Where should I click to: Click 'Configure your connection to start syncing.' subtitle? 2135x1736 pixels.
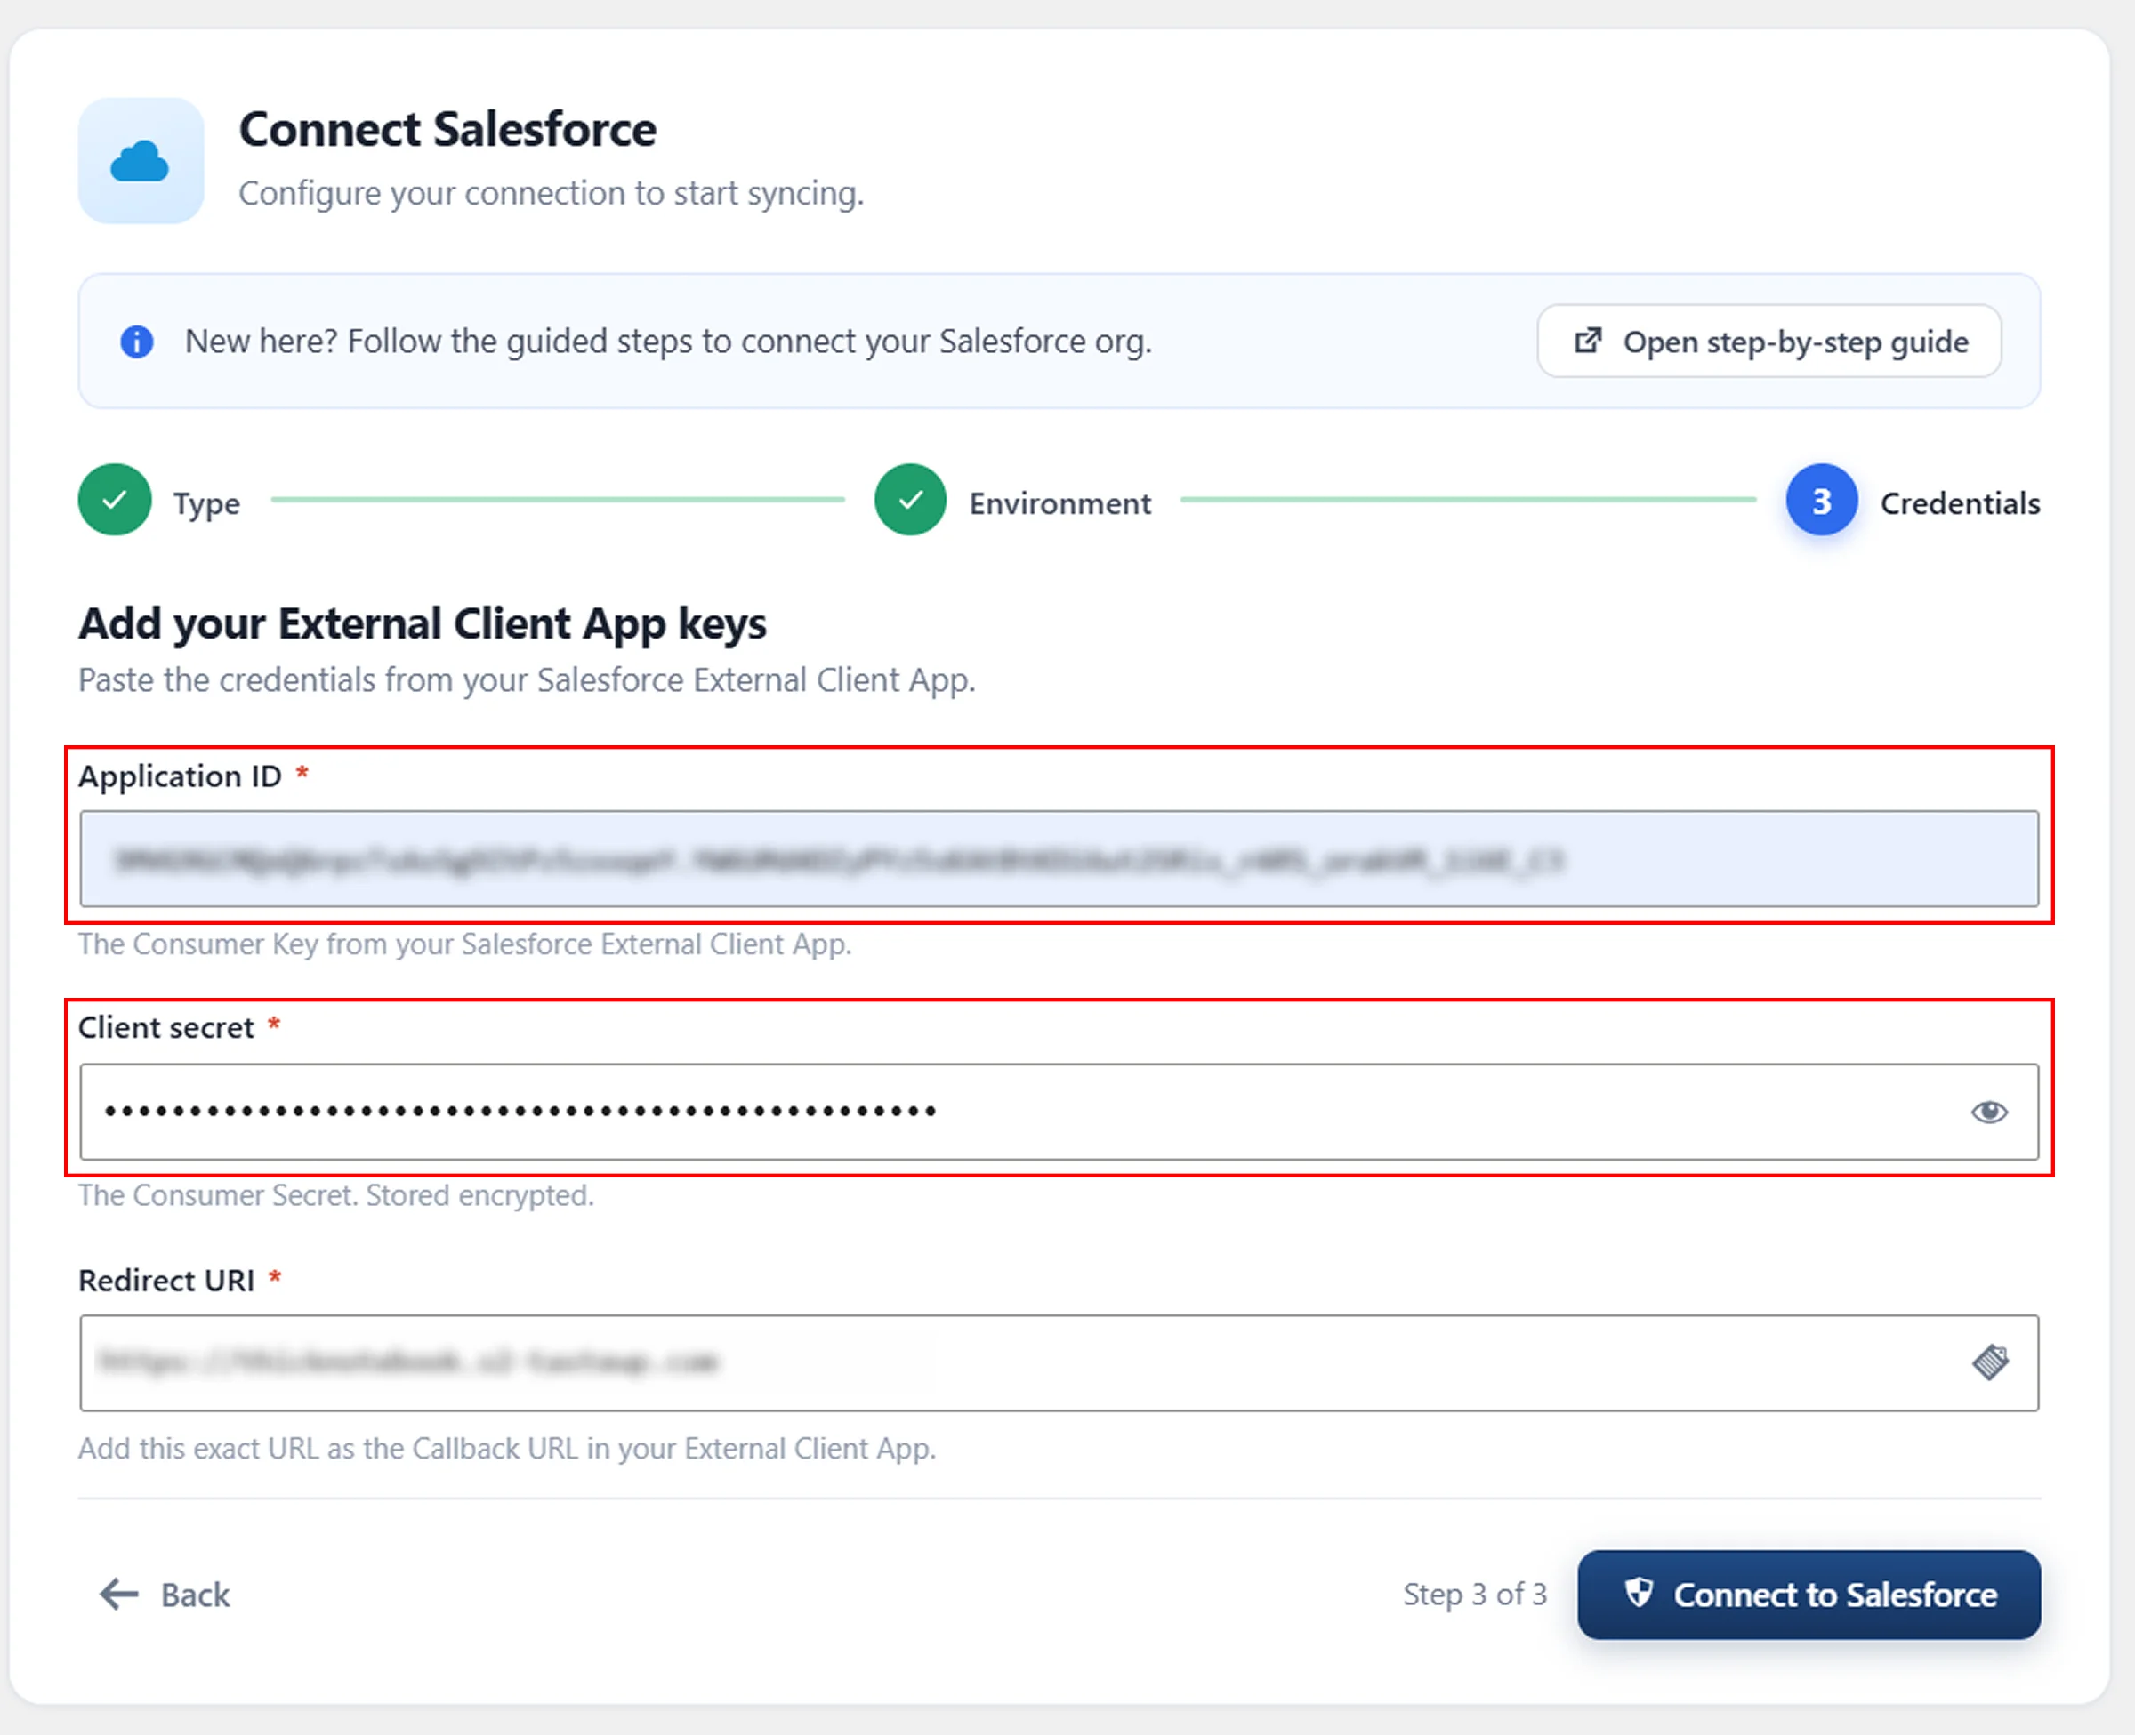(551, 193)
